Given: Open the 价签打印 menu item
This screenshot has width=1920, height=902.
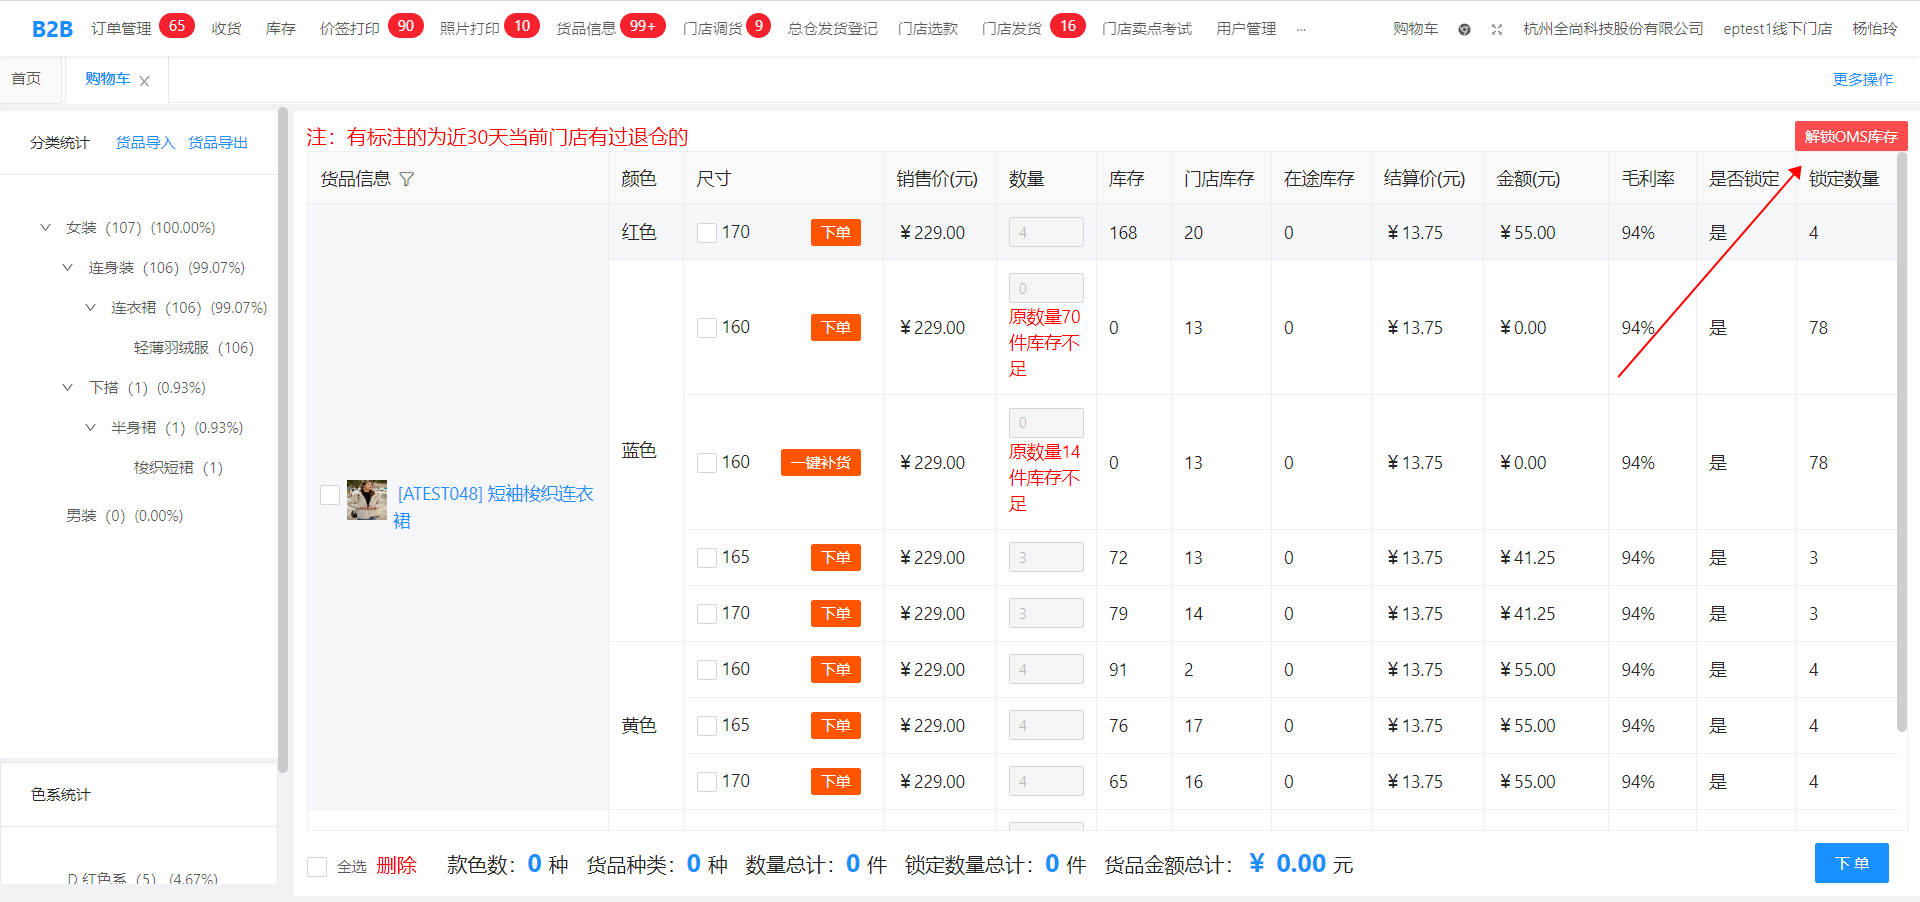Looking at the screenshot, I should coord(349,29).
